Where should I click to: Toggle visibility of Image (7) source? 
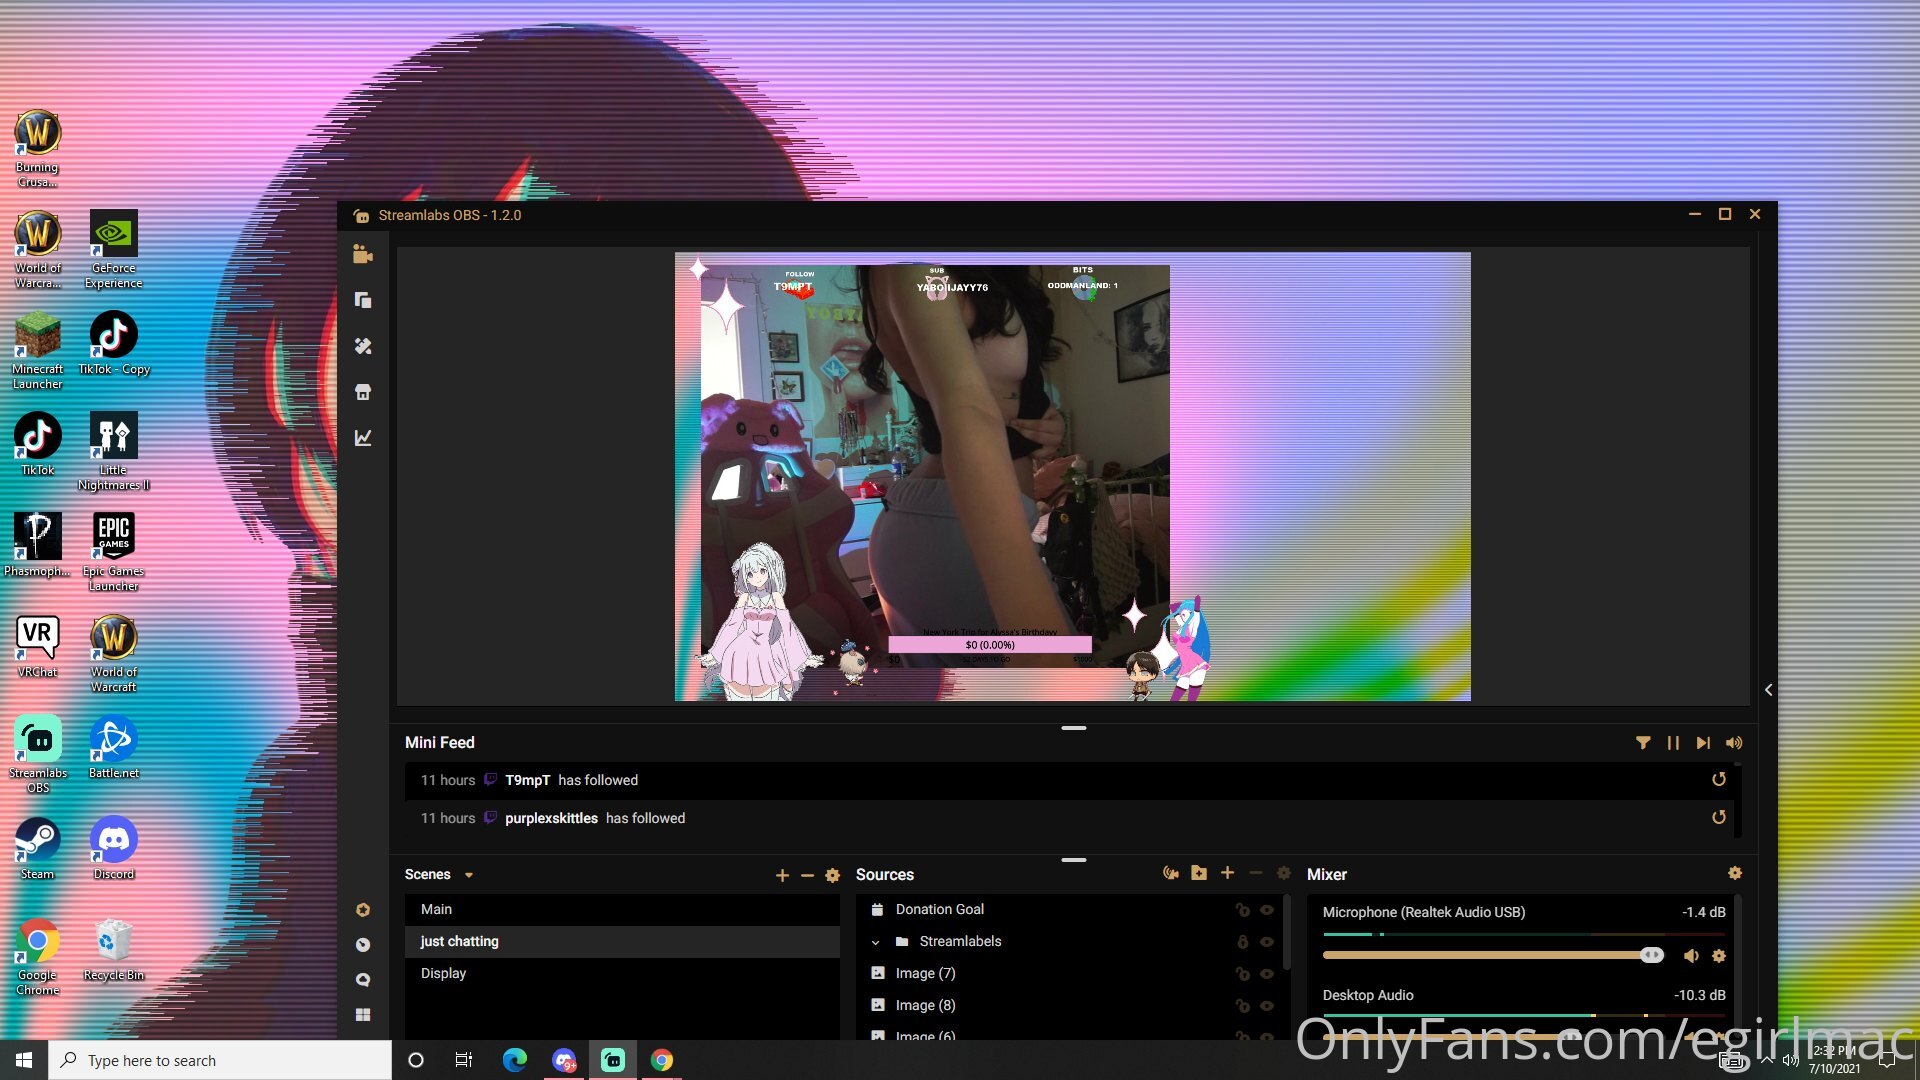1267,974
